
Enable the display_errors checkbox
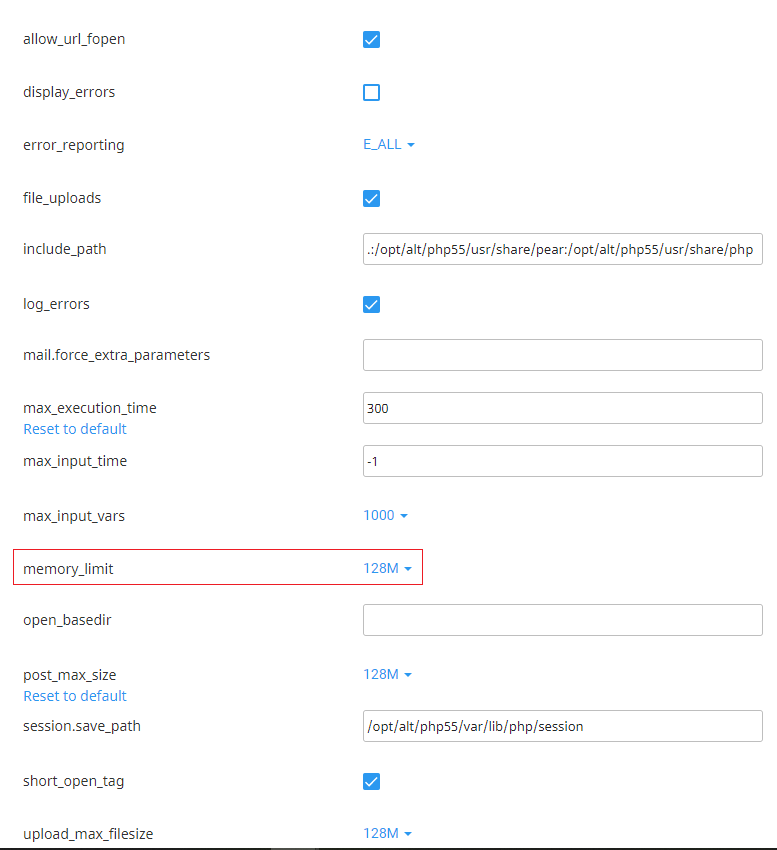(x=371, y=92)
